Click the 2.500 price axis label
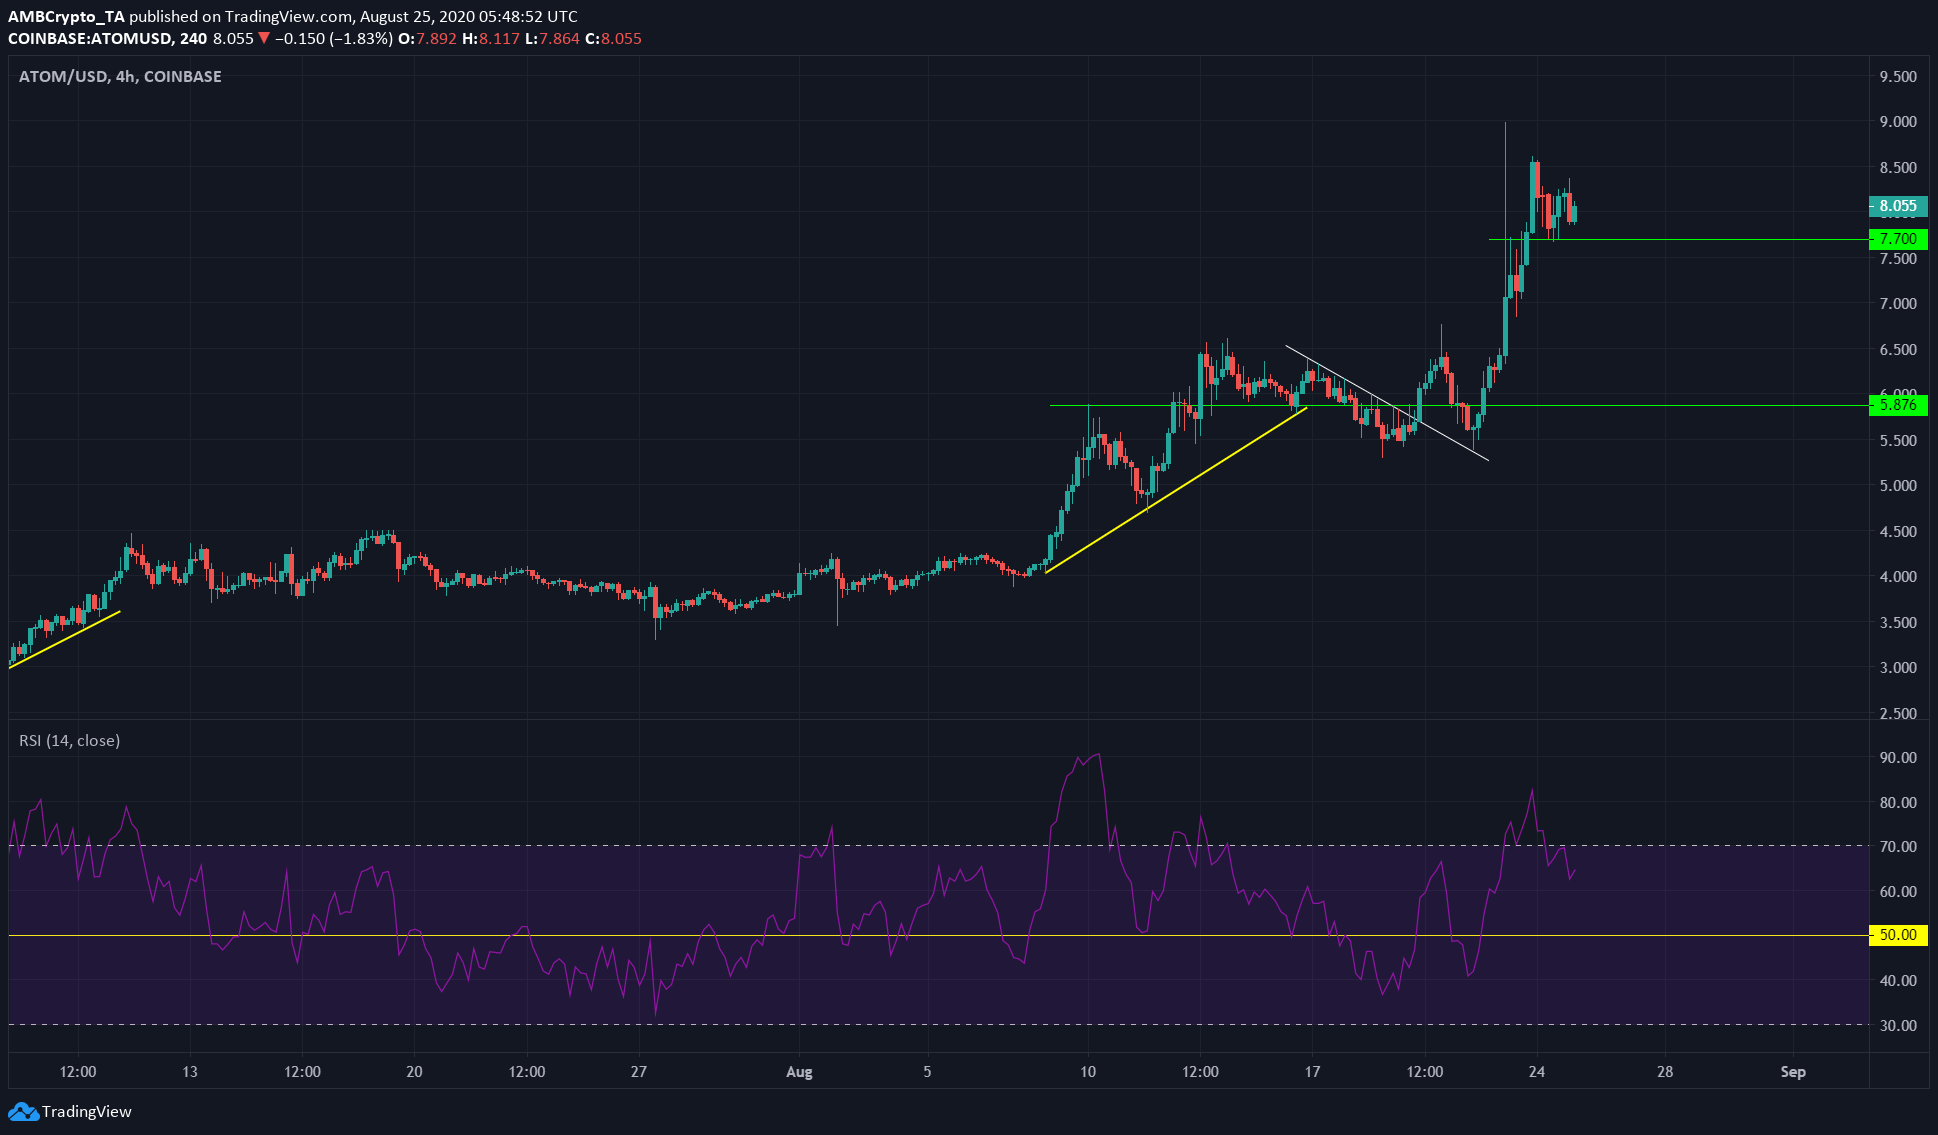 click(x=1898, y=713)
